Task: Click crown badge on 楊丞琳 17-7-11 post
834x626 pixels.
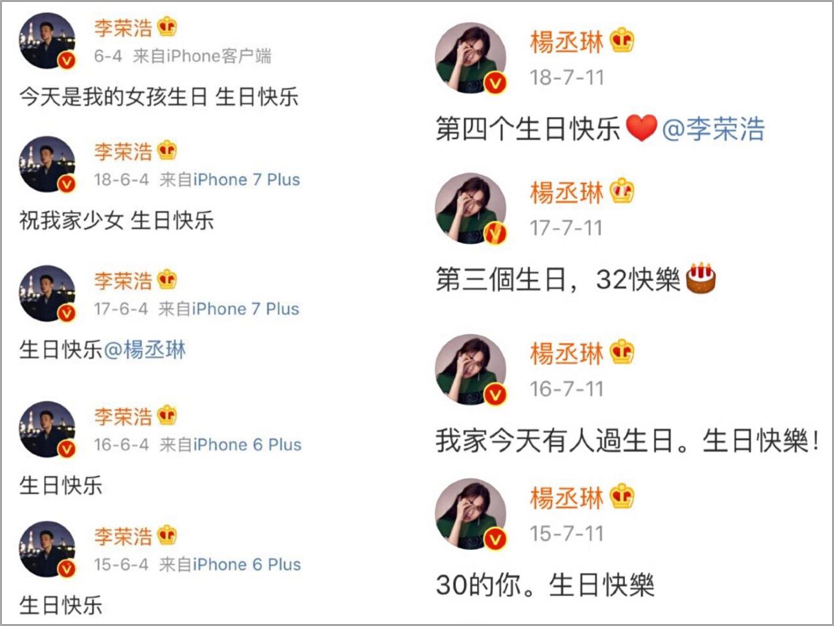Action: tap(622, 191)
